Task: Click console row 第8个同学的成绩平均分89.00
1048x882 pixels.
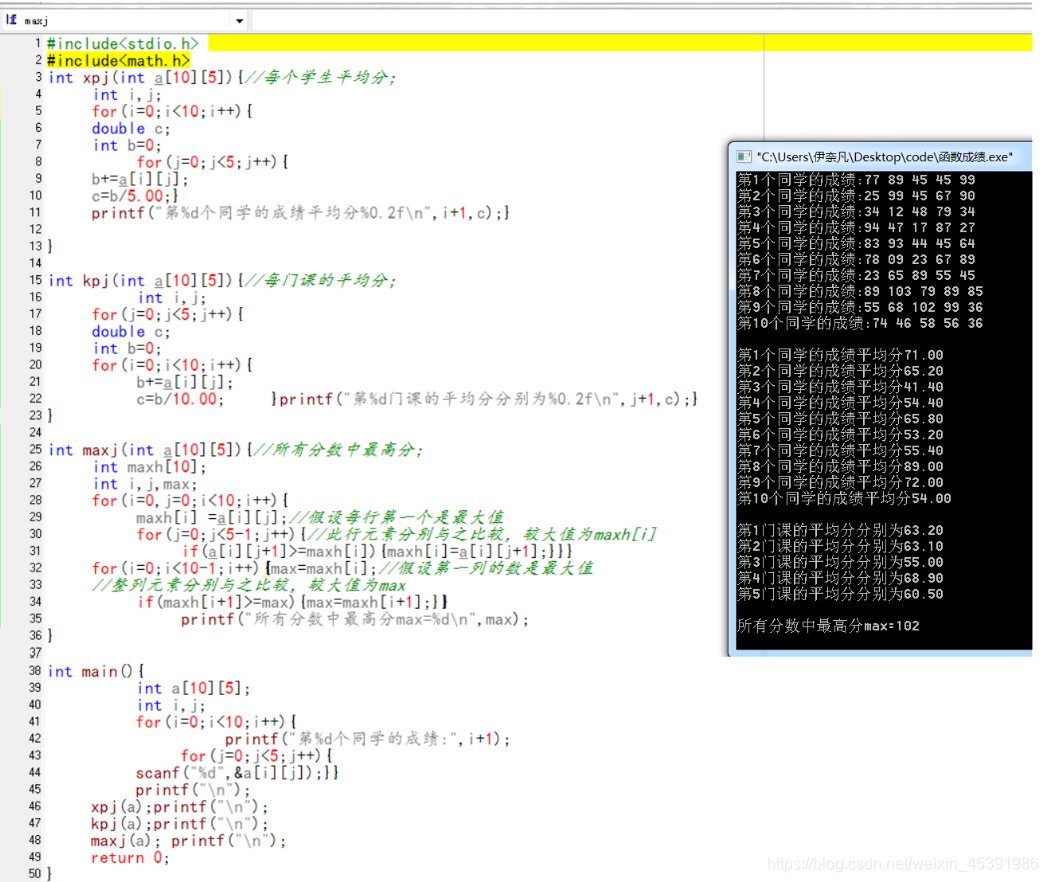Action: (x=840, y=466)
